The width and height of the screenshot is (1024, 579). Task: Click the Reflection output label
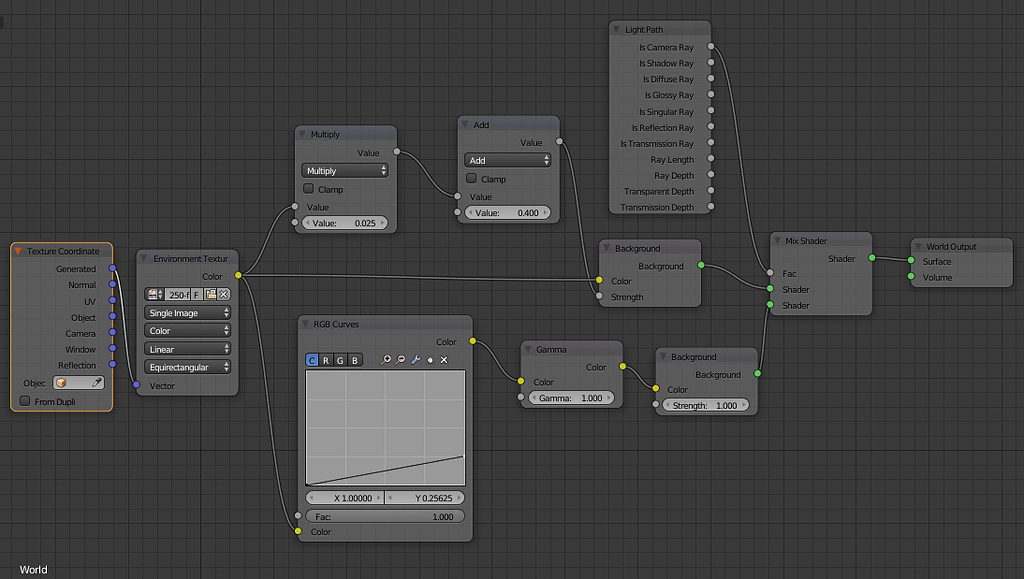tap(76, 366)
